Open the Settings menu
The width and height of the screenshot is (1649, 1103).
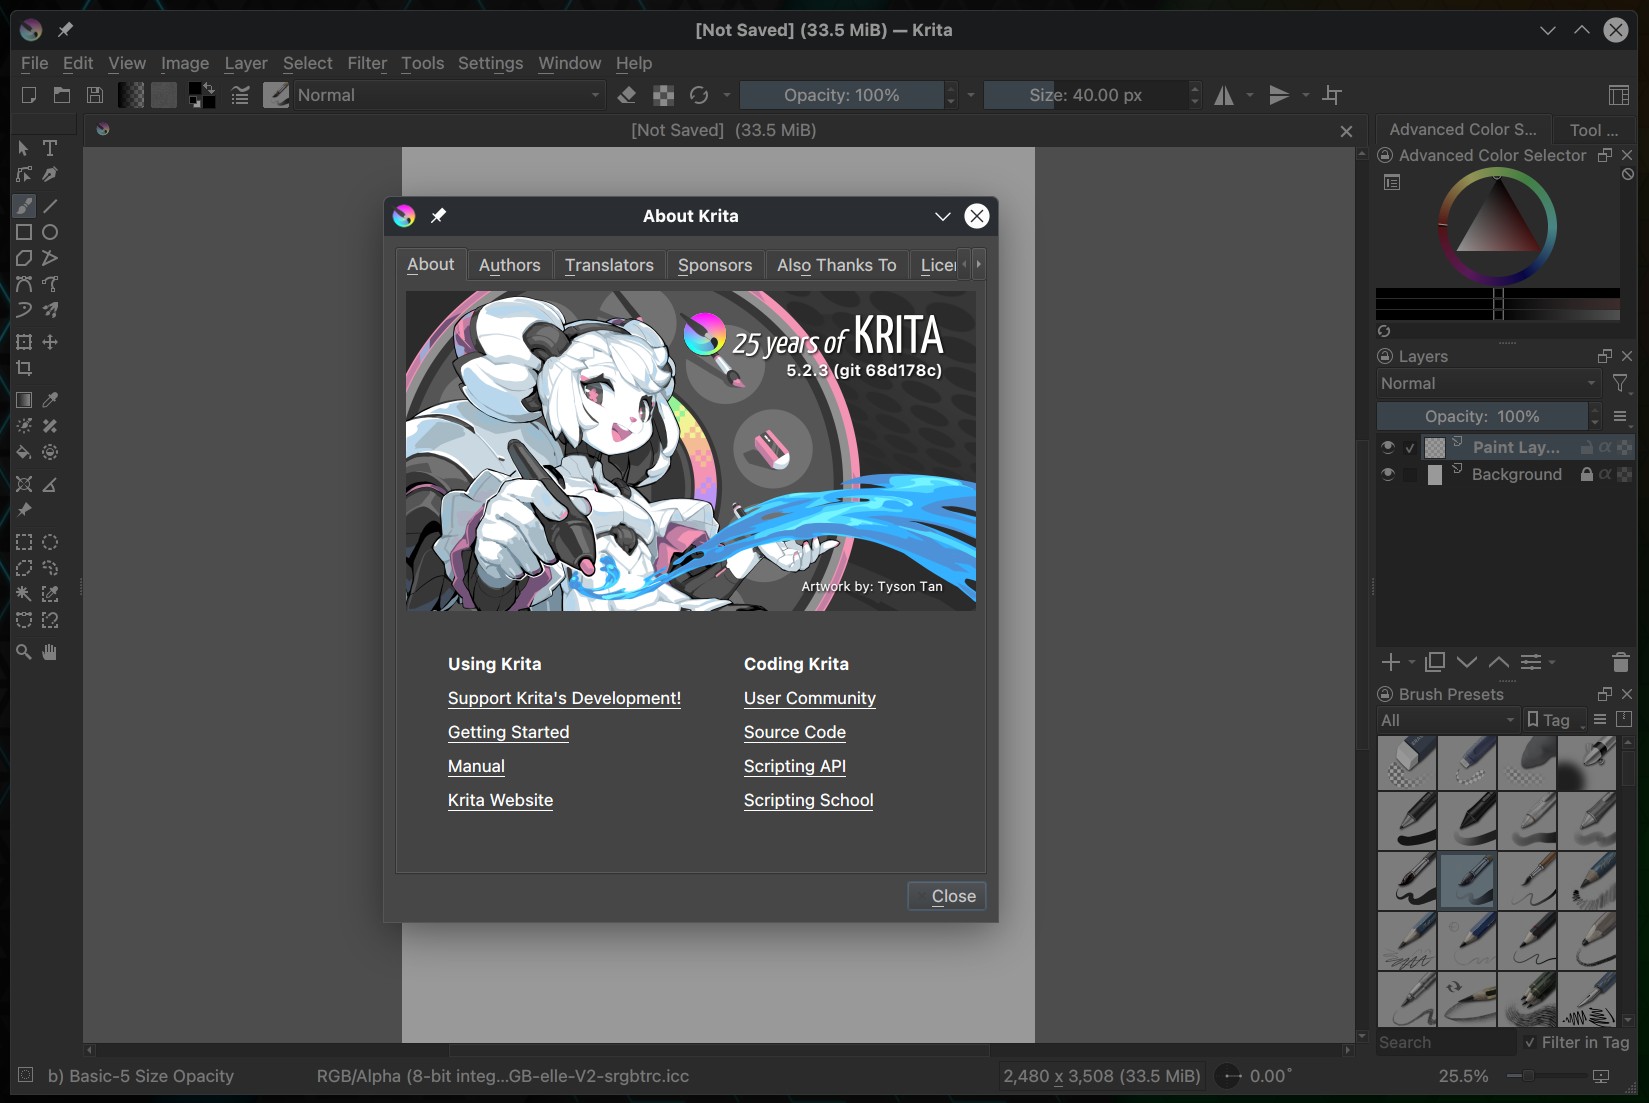click(x=490, y=63)
